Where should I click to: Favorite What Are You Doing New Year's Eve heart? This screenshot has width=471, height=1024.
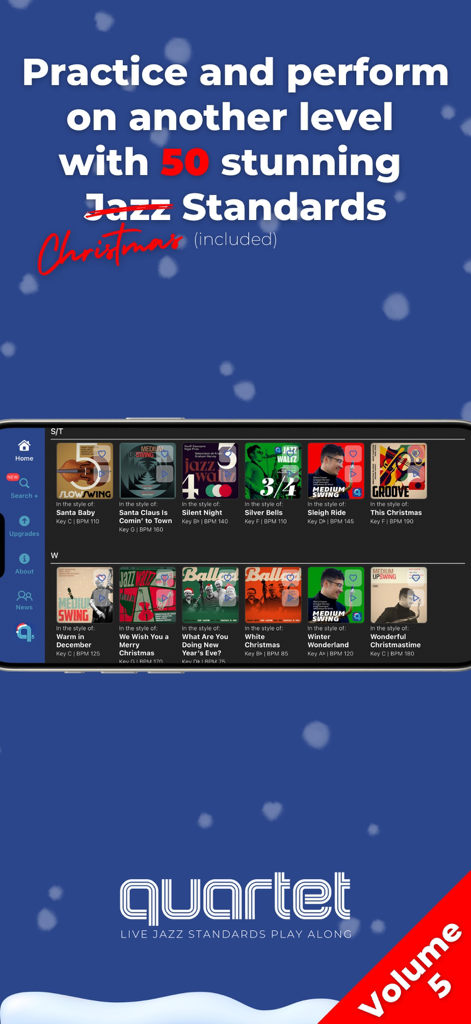click(x=227, y=578)
